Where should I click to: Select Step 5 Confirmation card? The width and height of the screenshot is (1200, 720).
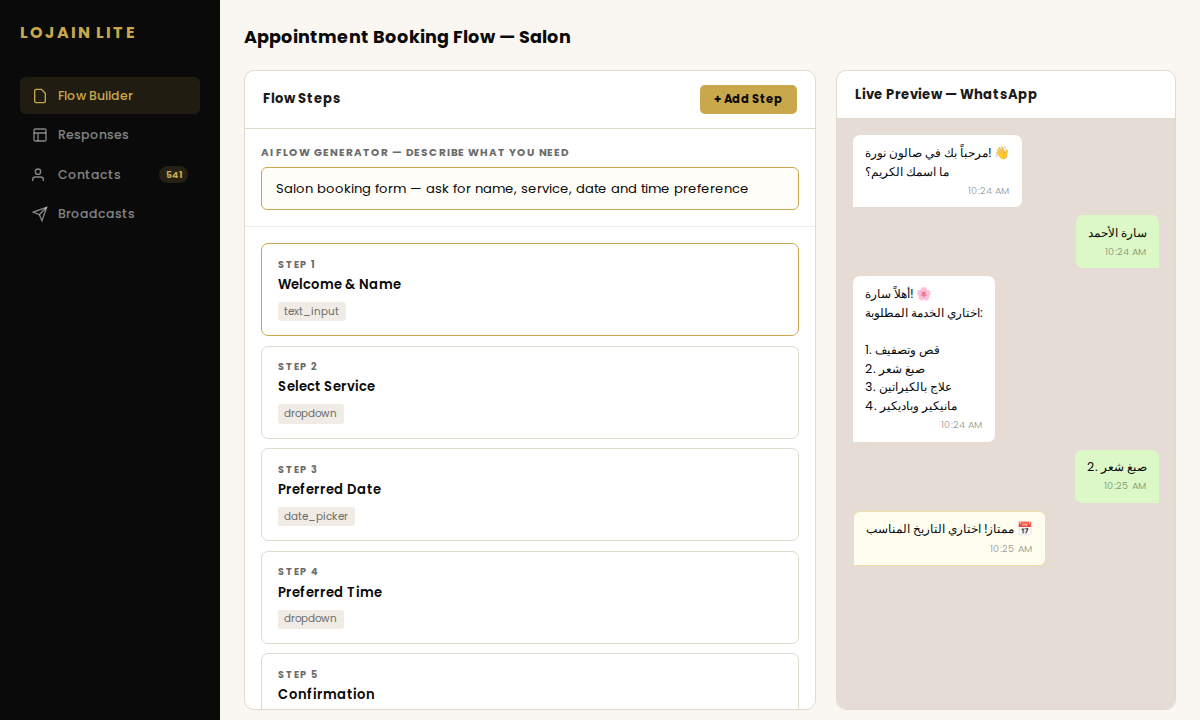point(529,686)
